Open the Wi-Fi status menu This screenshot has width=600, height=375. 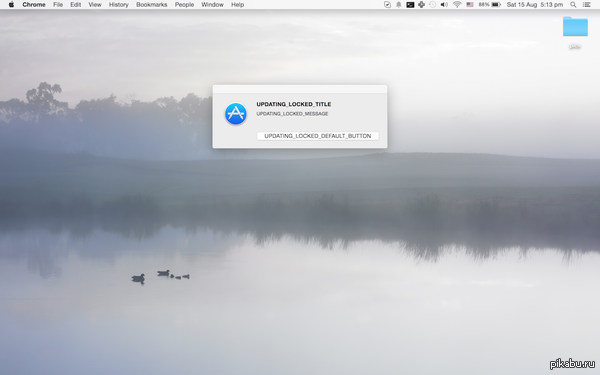[457, 5]
